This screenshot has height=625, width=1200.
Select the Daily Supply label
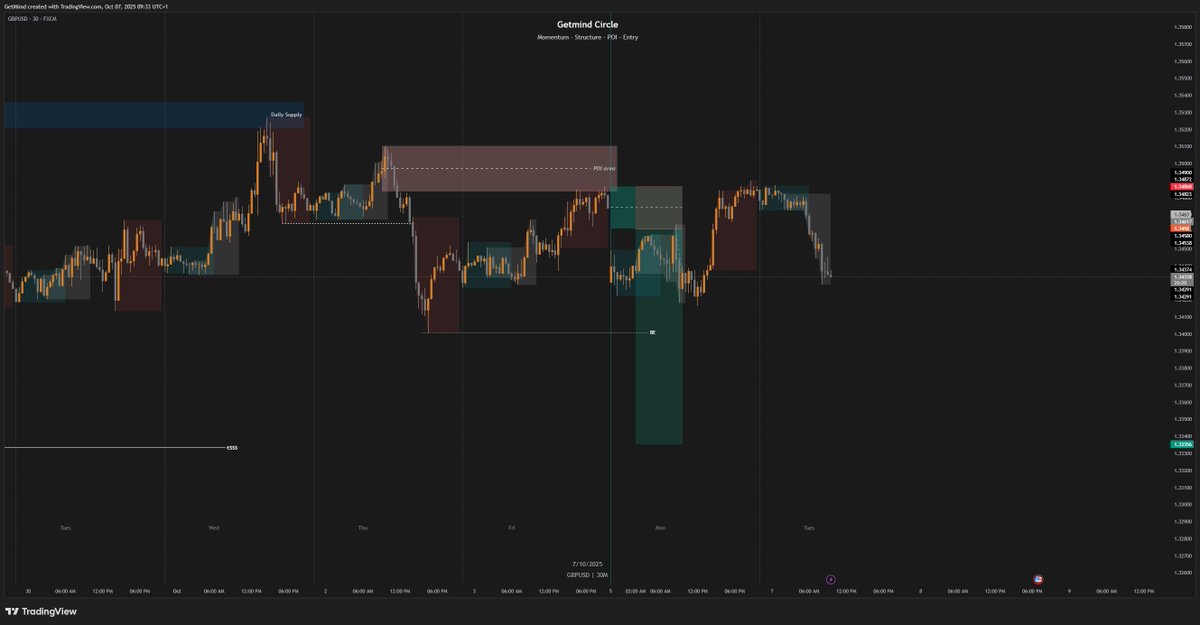click(x=286, y=115)
